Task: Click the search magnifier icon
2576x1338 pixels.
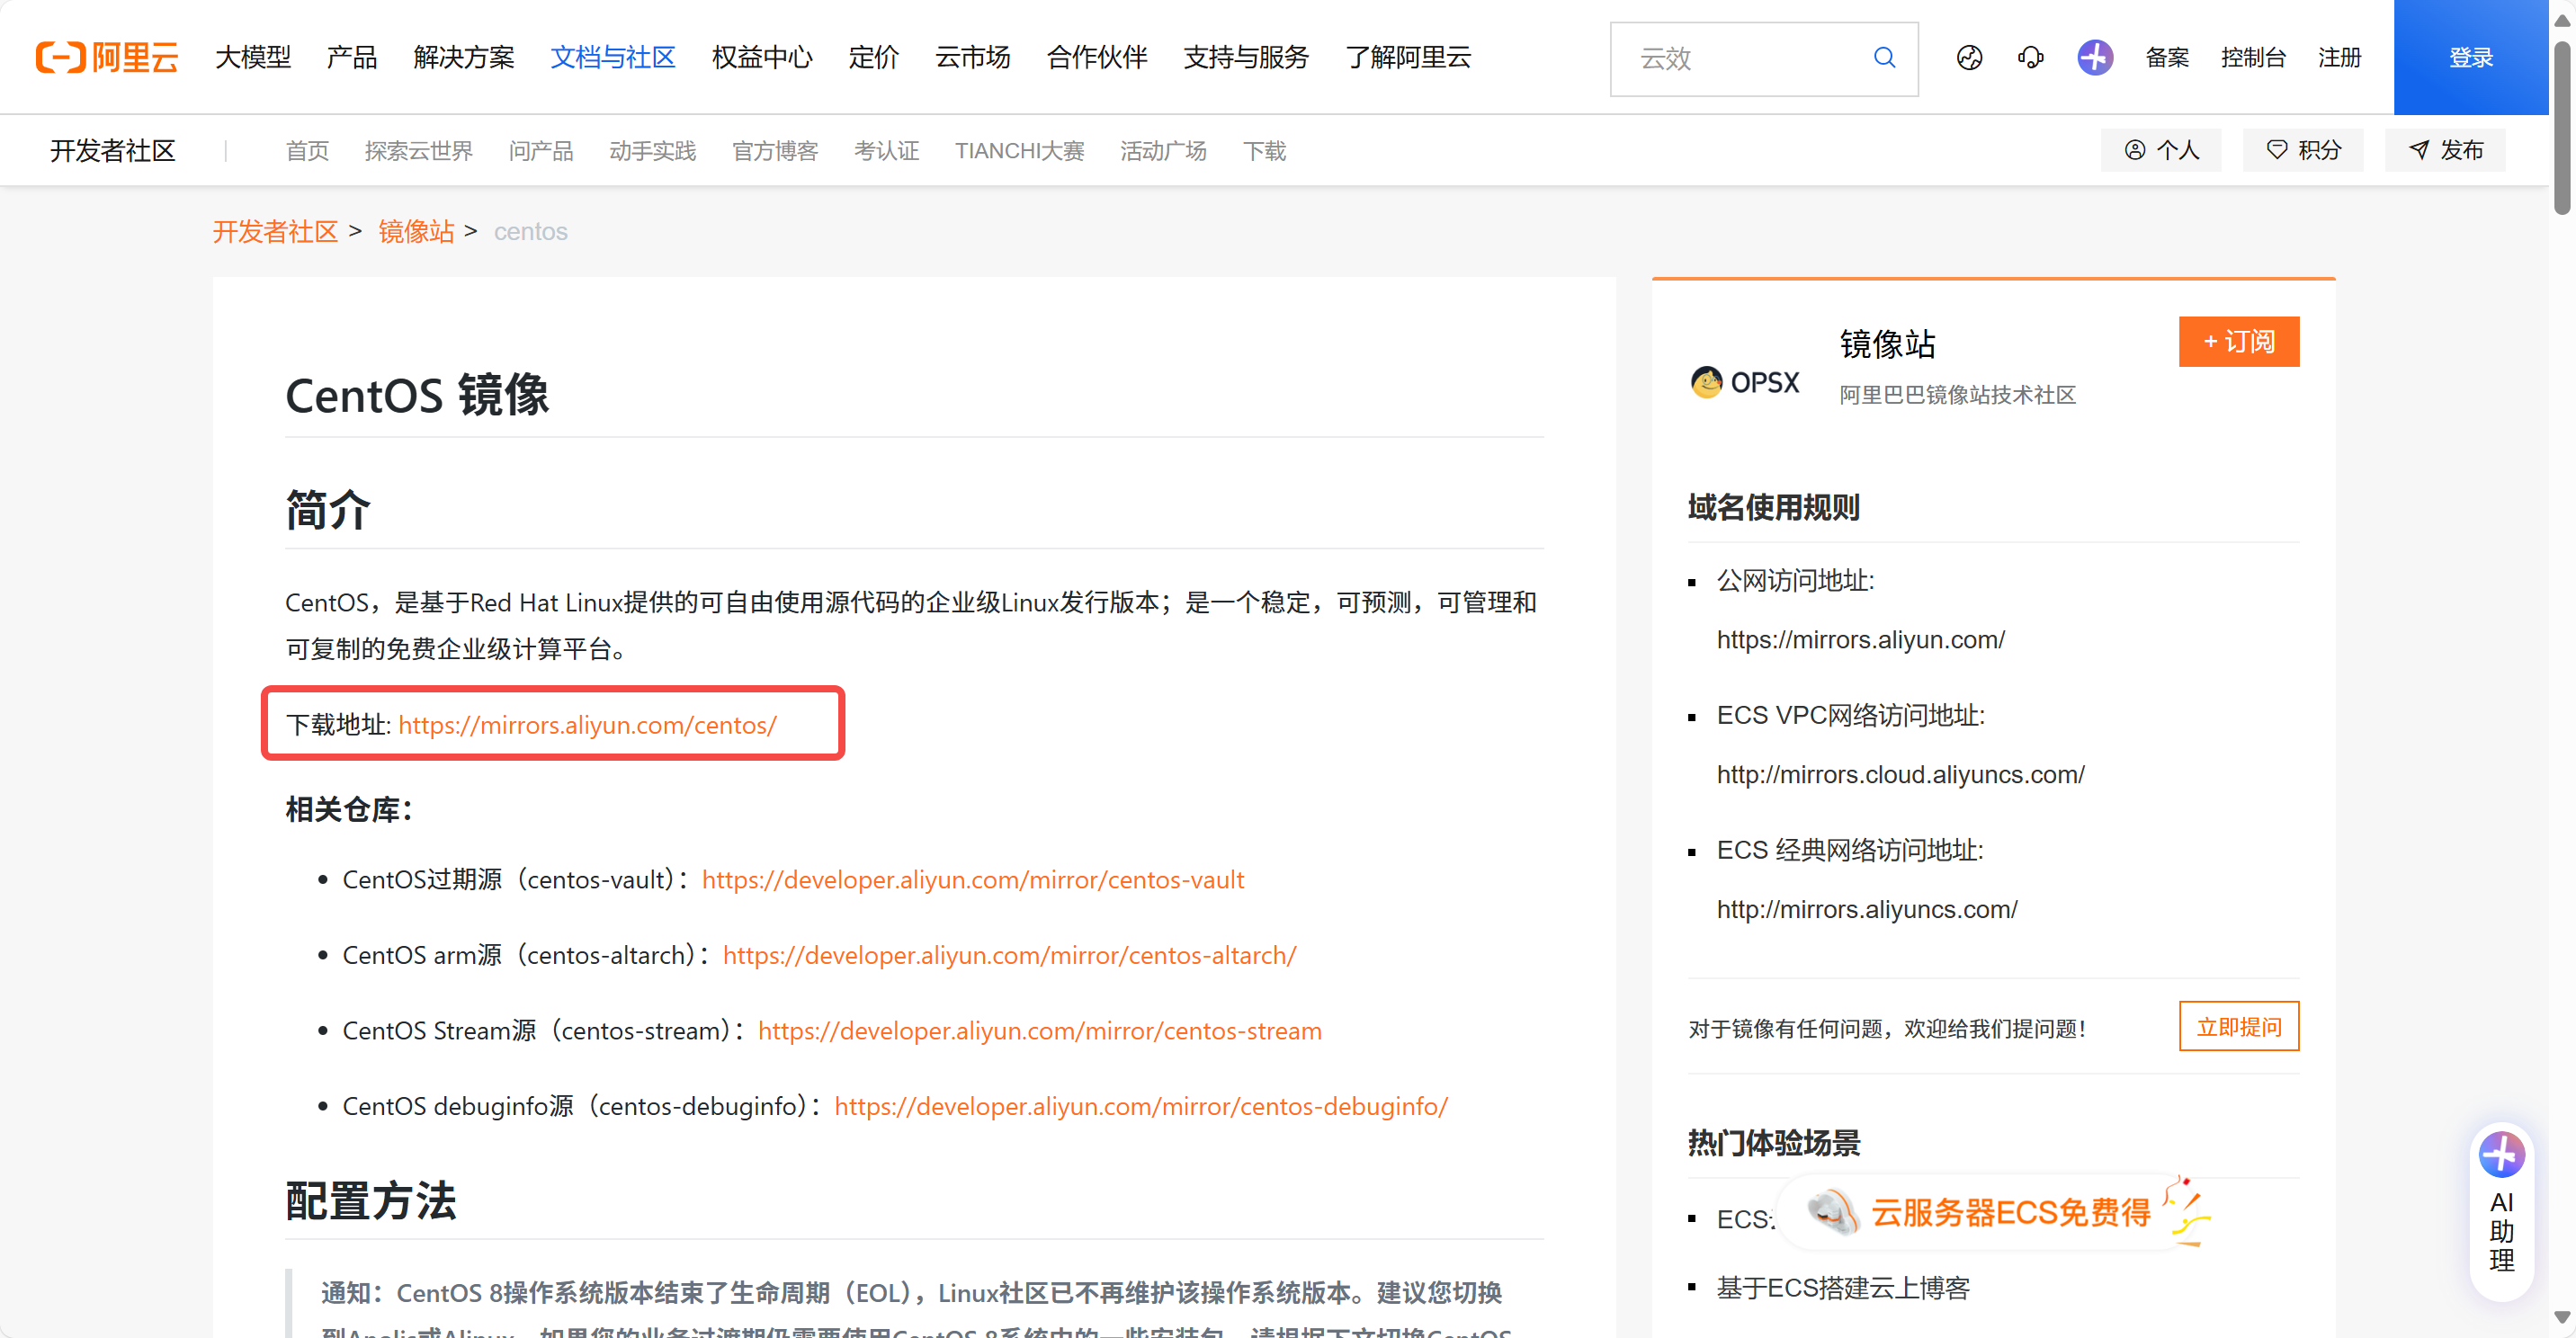Action: click(x=1884, y=58)
